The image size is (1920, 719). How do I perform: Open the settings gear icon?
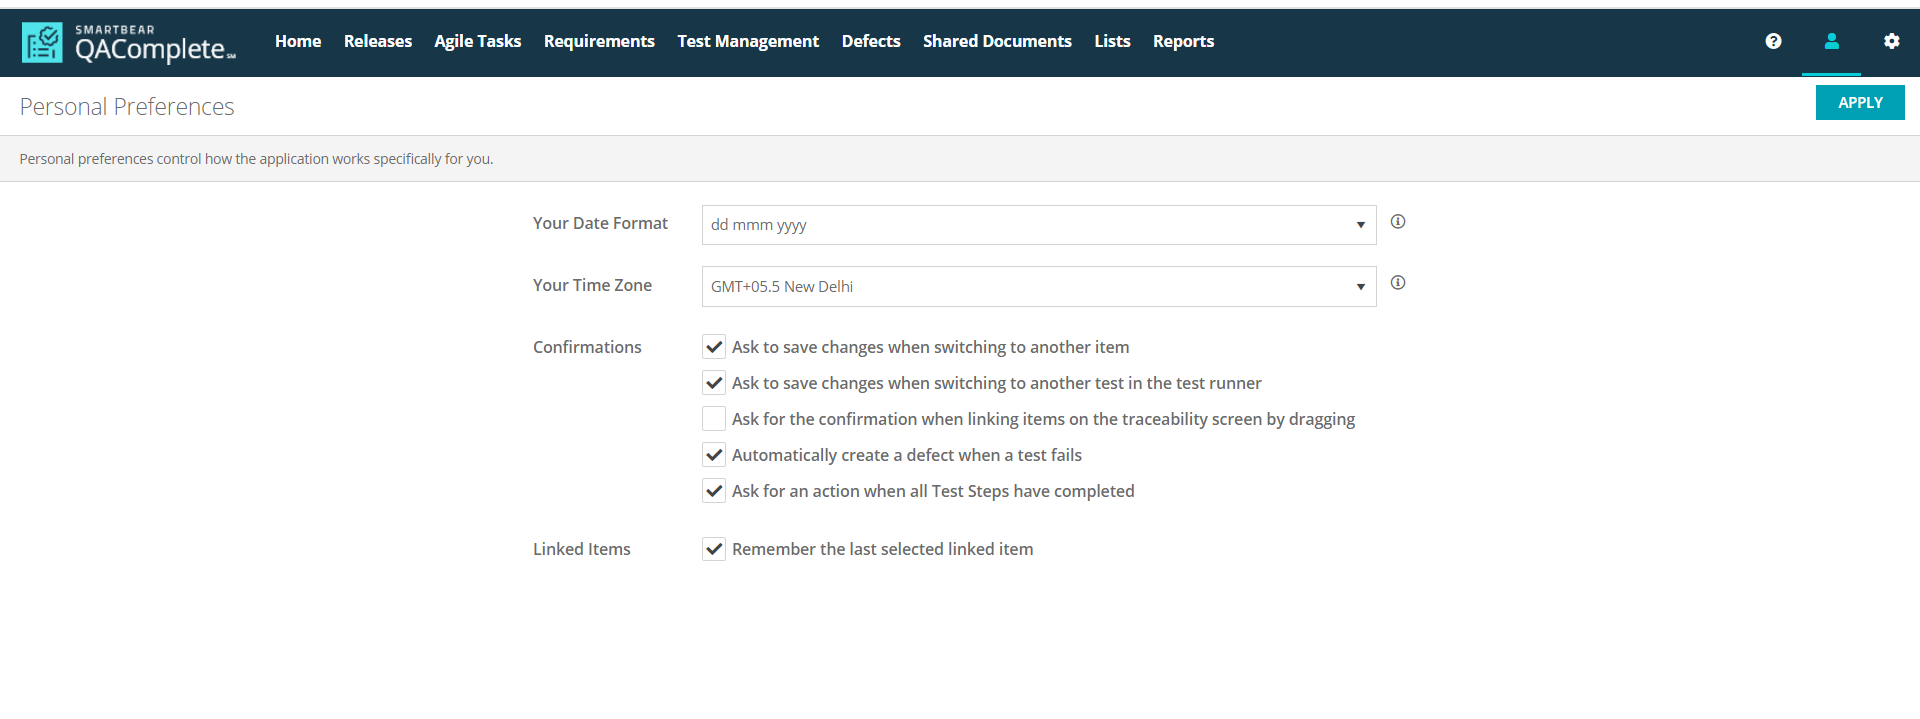coord(1891,41)
